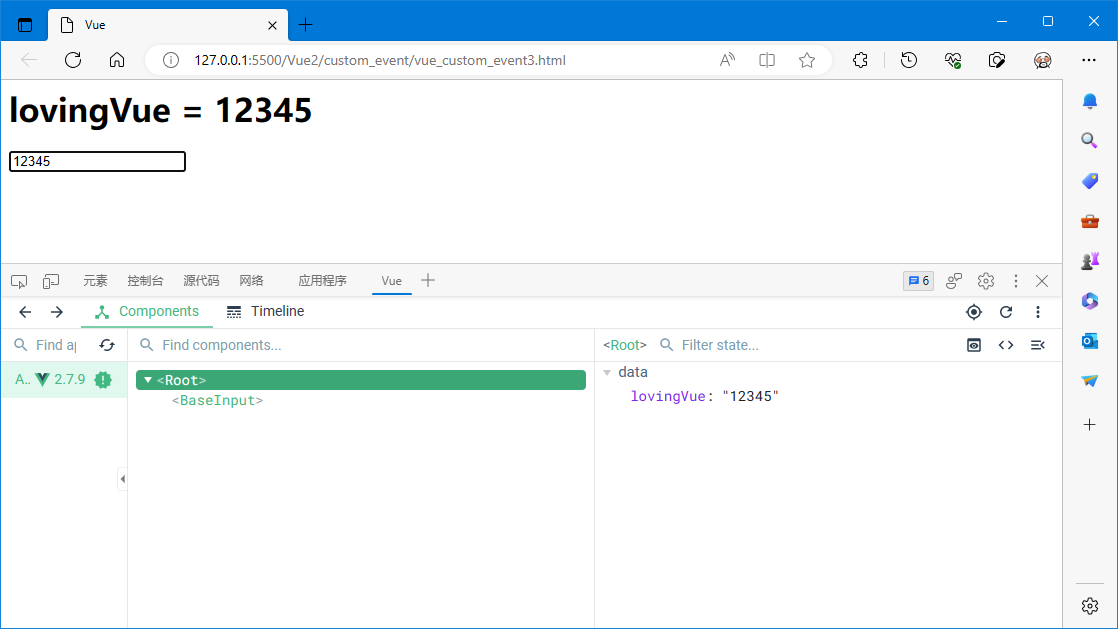
Task: Open sidebar shopping tag icon
Action: (x=1089, y=181)
